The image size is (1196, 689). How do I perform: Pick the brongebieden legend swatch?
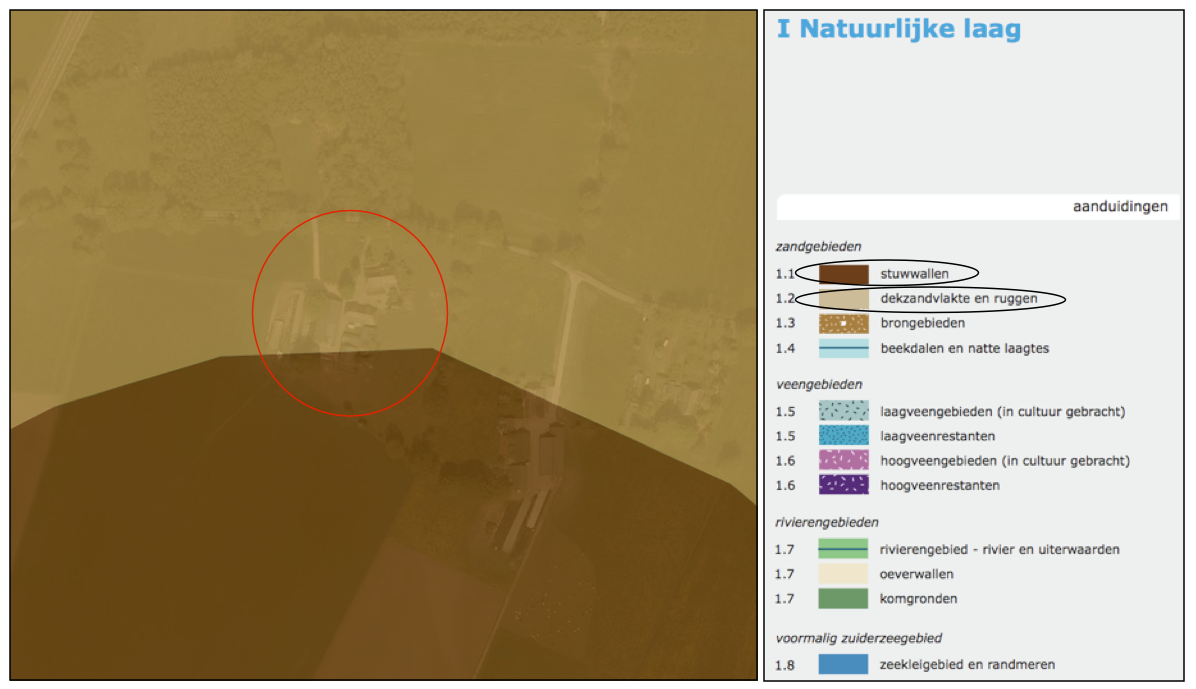click(844, 324)
